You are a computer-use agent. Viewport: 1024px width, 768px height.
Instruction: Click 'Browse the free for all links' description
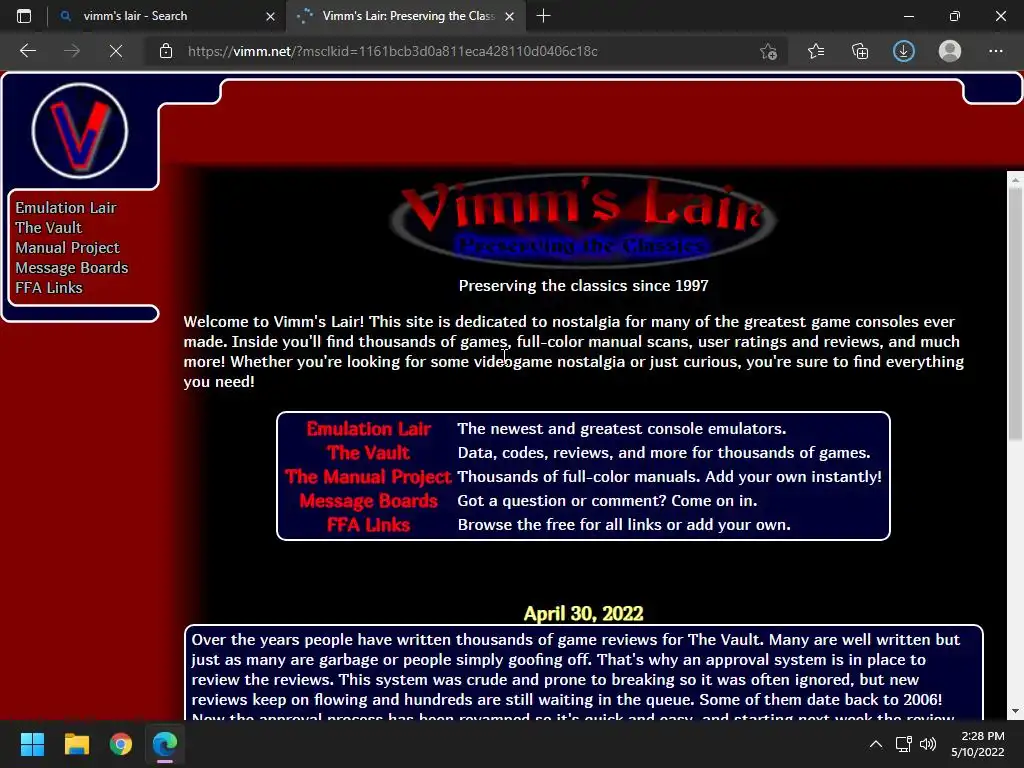click(624, 525)
